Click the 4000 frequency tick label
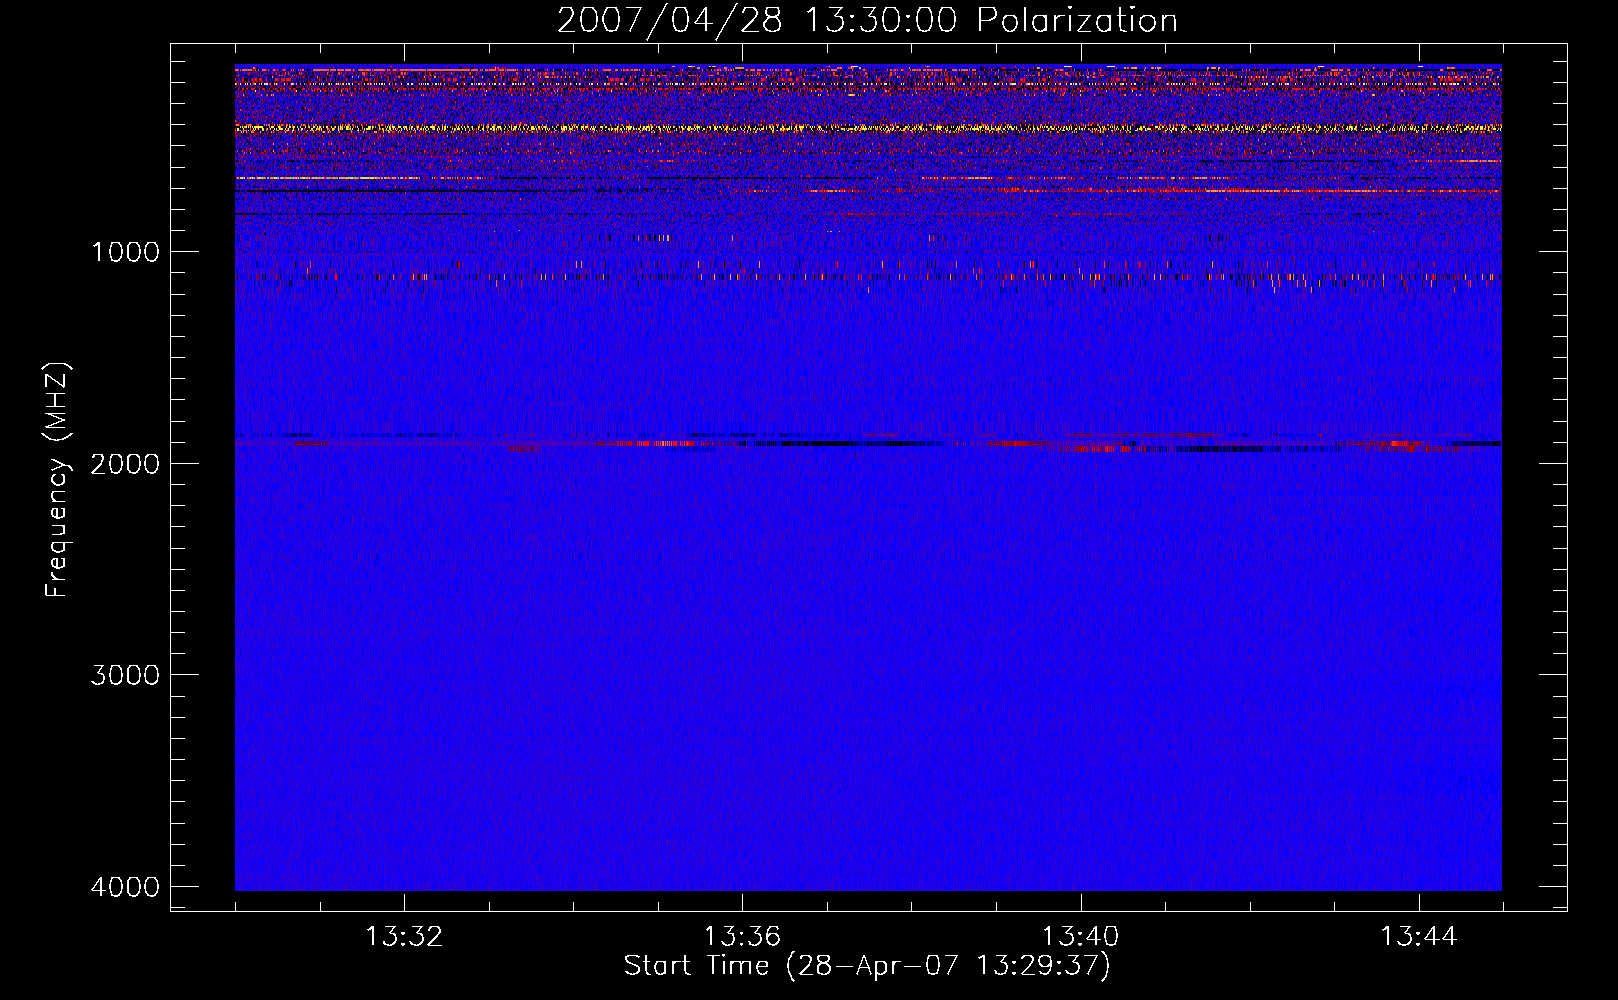 pyautogui.click(x=125, y=886)
